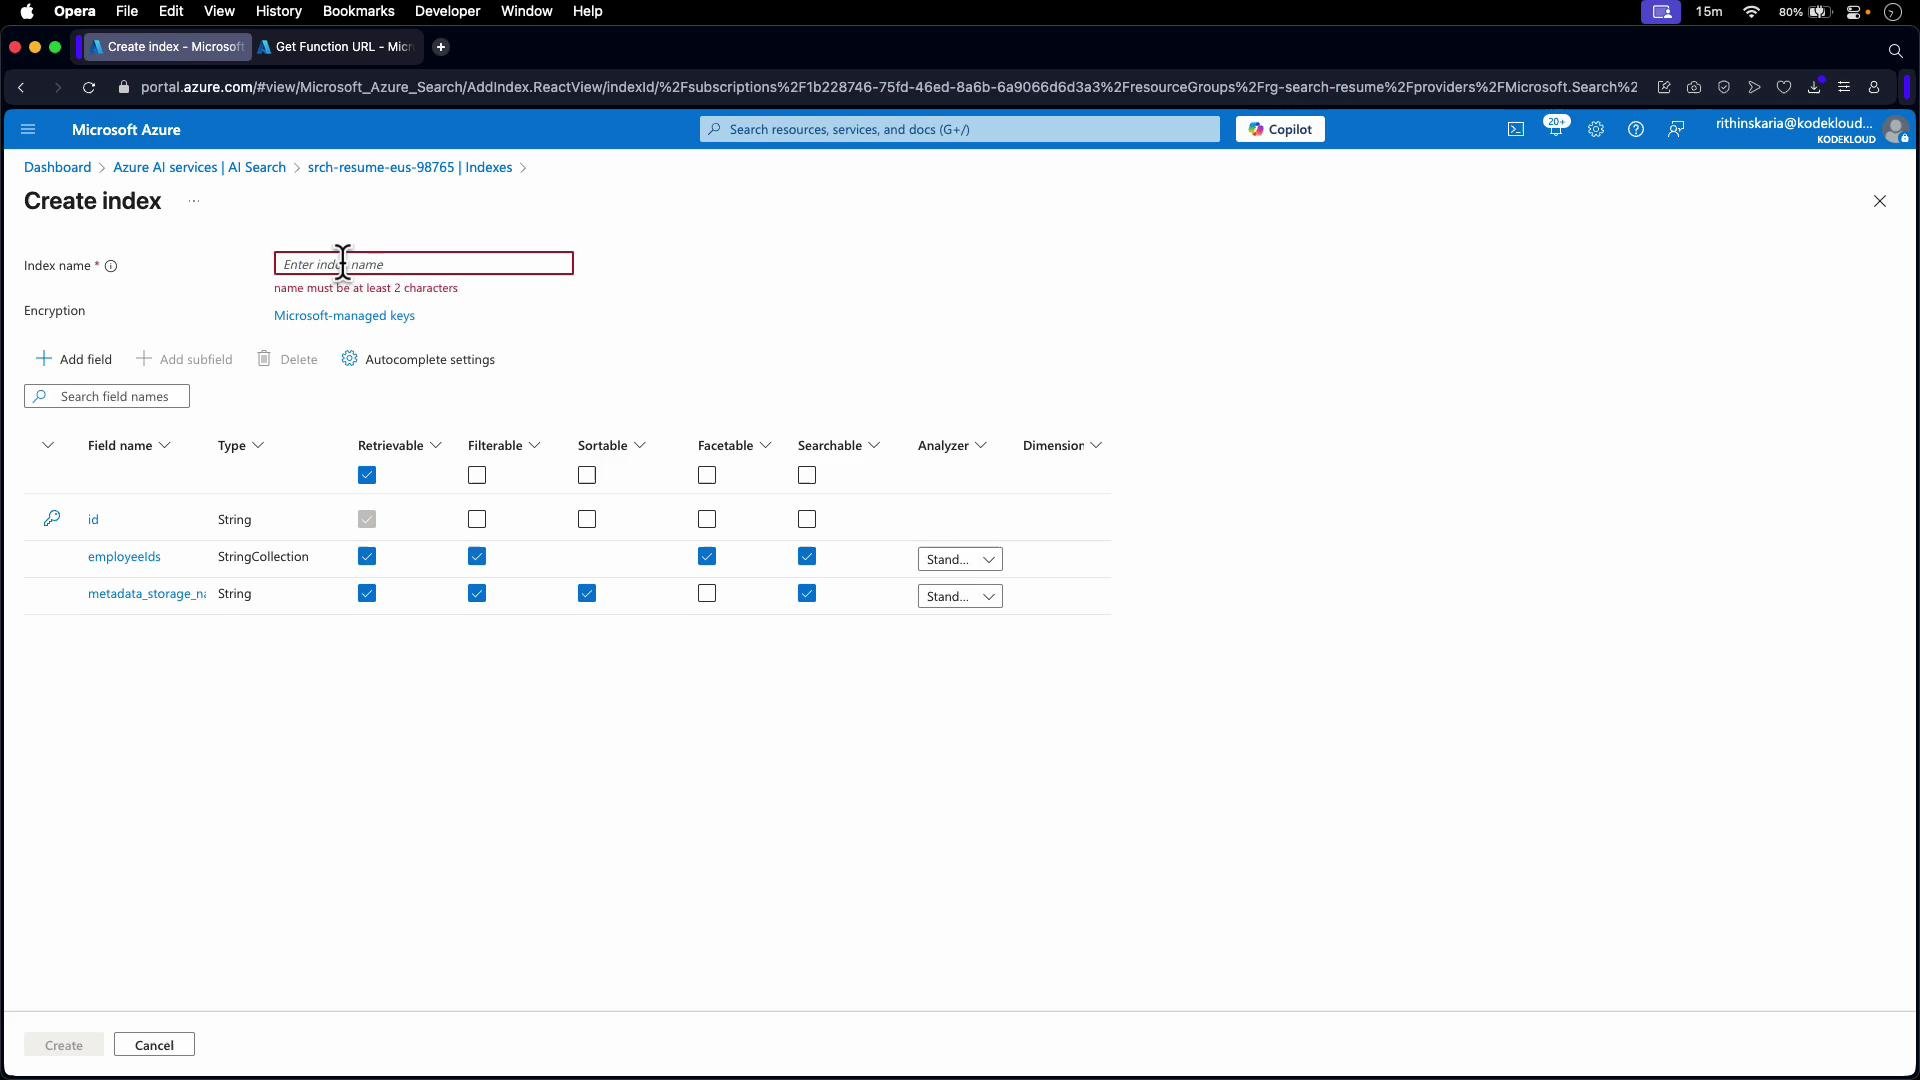Open the Developer menu
Viewport: 1920px width, 1080px height.
coord(447,11)
